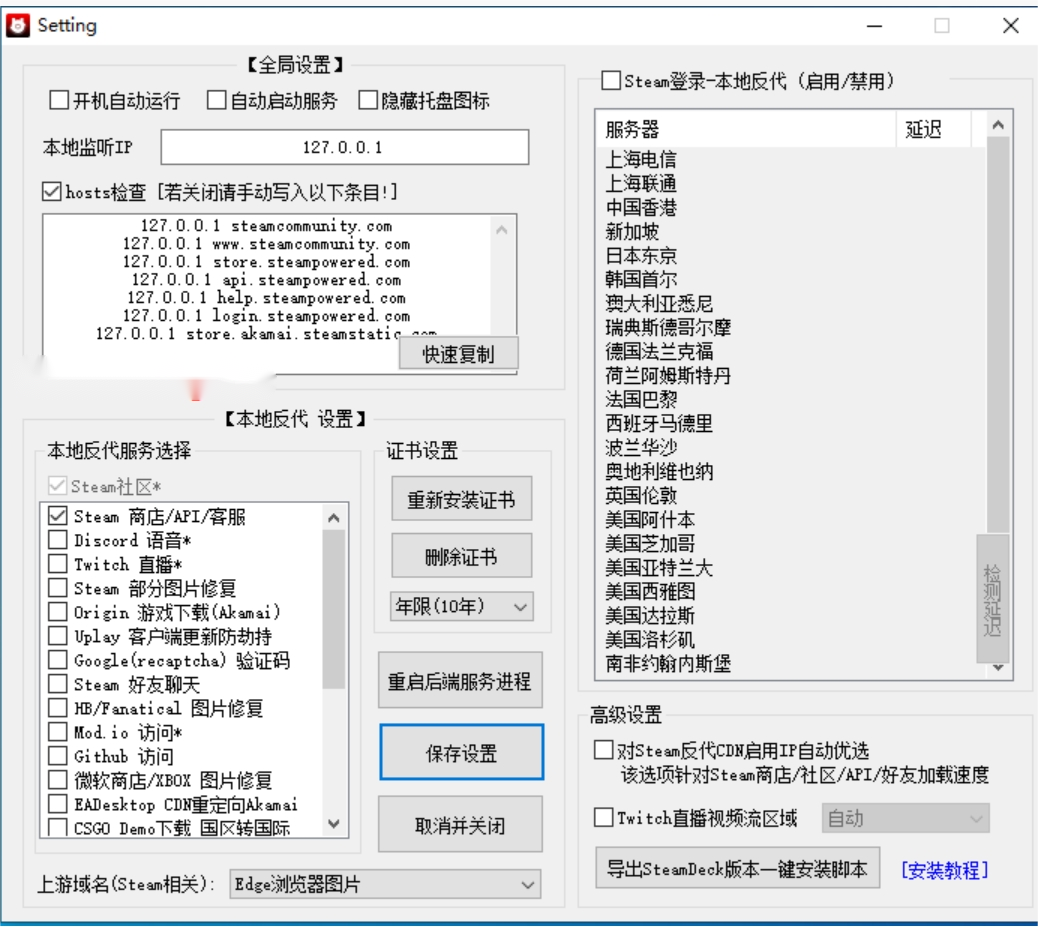Check 隐藏托盘图标 option
This screenshot has width=1038, height=942.
(367, 100)
